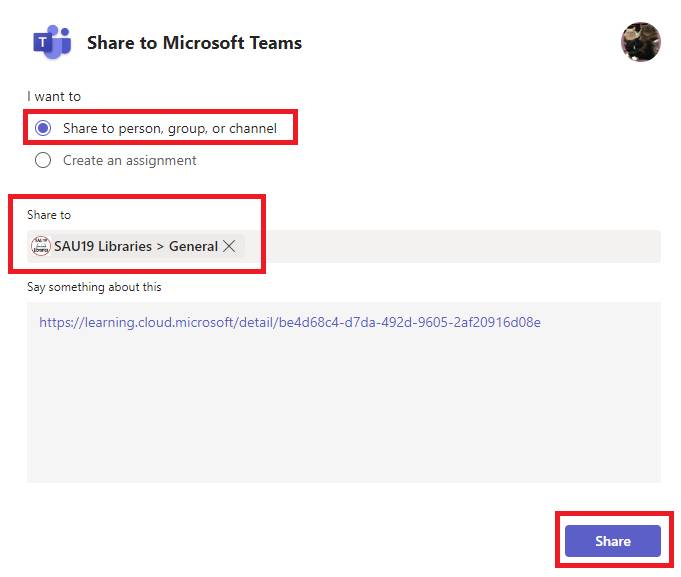Click the Say something about this label

tap(94, 287)
